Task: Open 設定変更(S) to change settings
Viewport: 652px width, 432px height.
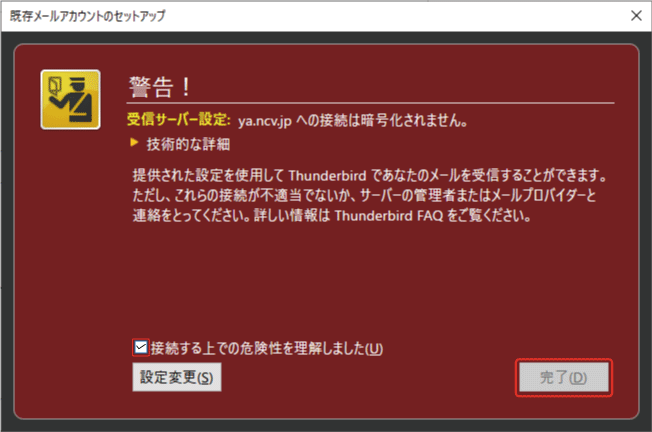Action: tap(177, 377)
